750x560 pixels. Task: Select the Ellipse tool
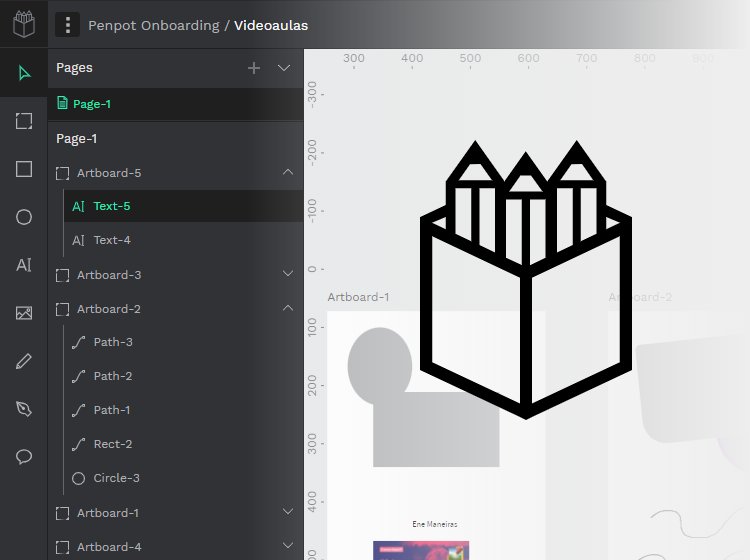click(24, 217)
